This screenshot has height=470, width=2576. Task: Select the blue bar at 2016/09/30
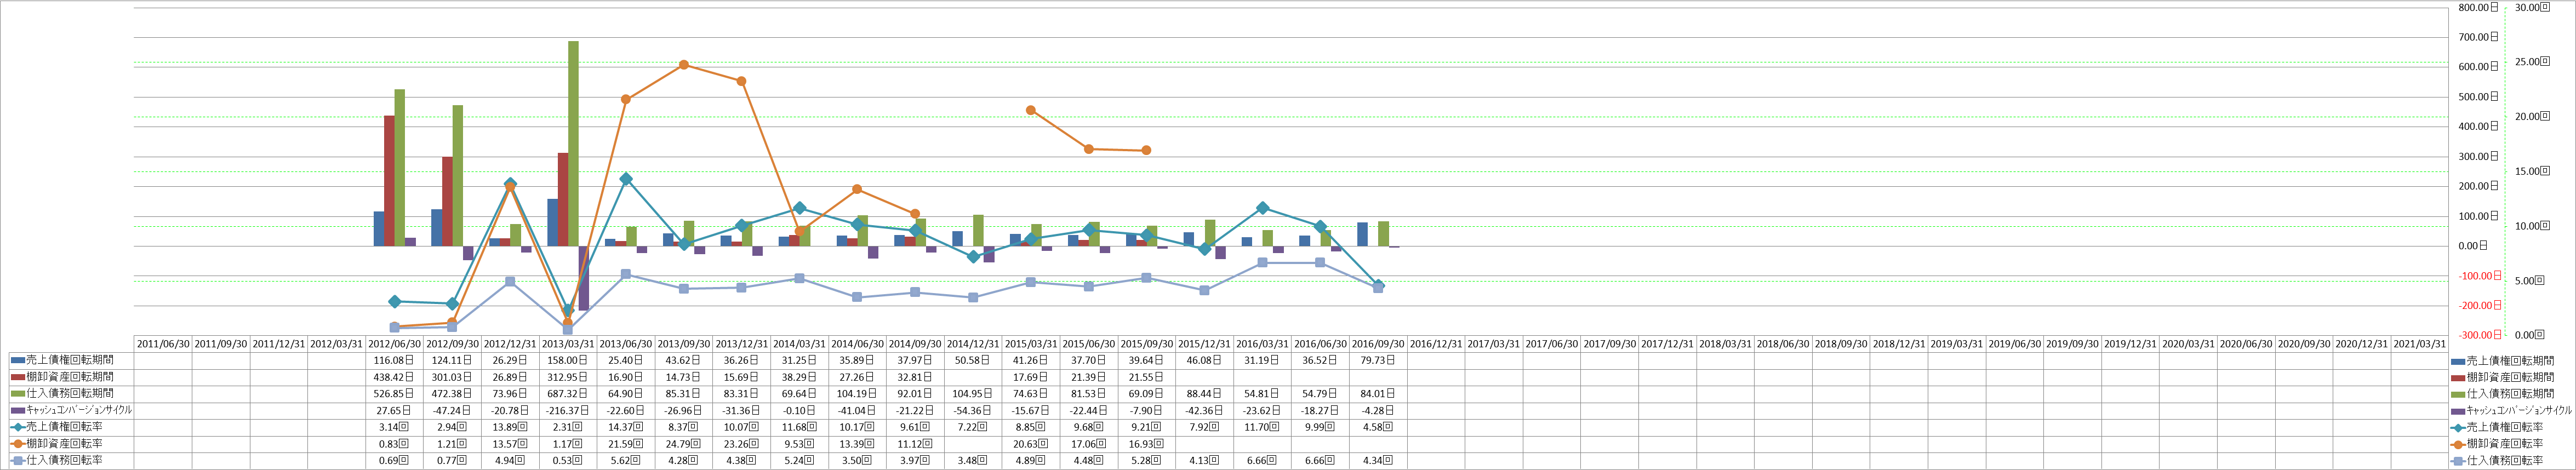(x=1362, y=234)
